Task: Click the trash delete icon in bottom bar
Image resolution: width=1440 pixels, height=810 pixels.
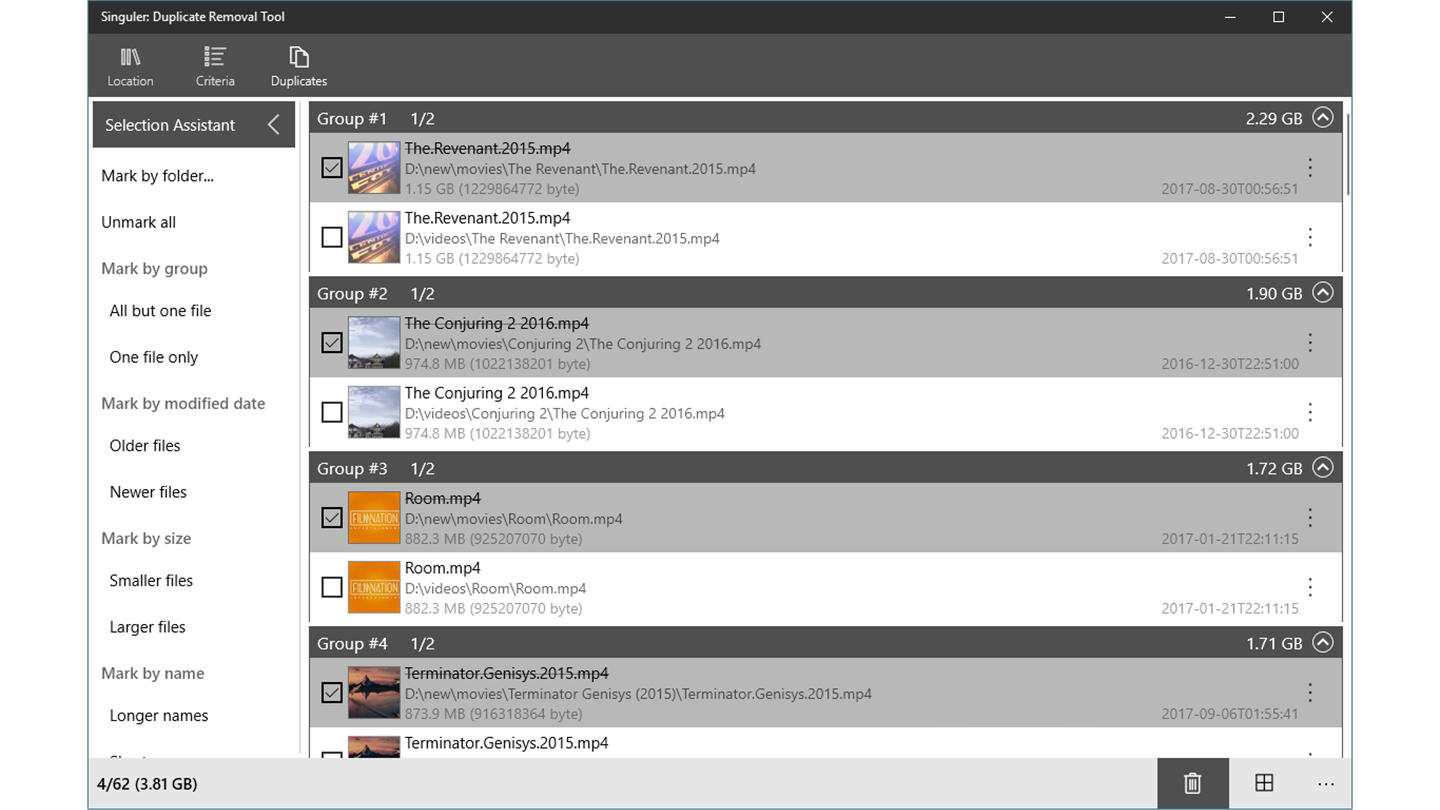Action: coord(1192,784)
